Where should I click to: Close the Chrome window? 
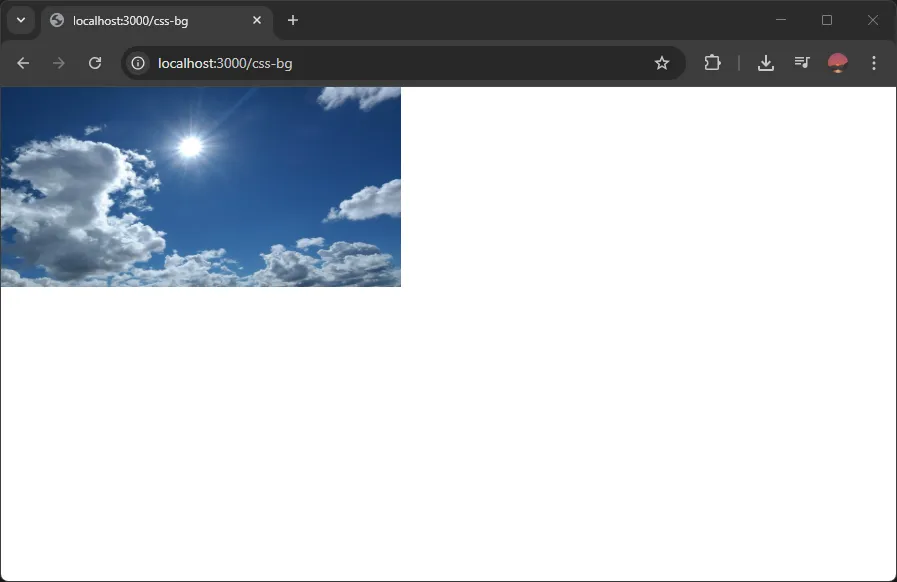pos(873,20)
